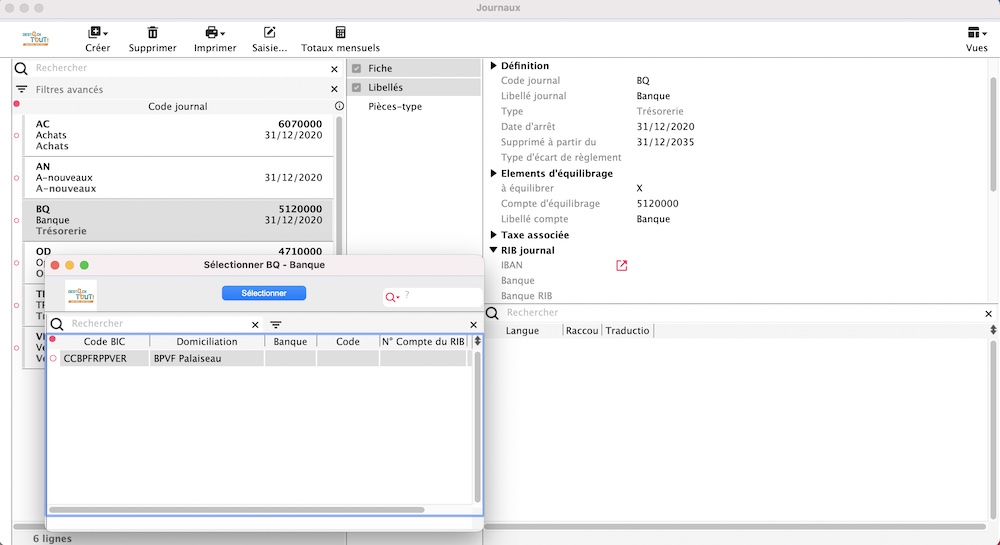Sort by the Code BIC column
This screenshot has width=1000, height=545.
tap(105, 342)
